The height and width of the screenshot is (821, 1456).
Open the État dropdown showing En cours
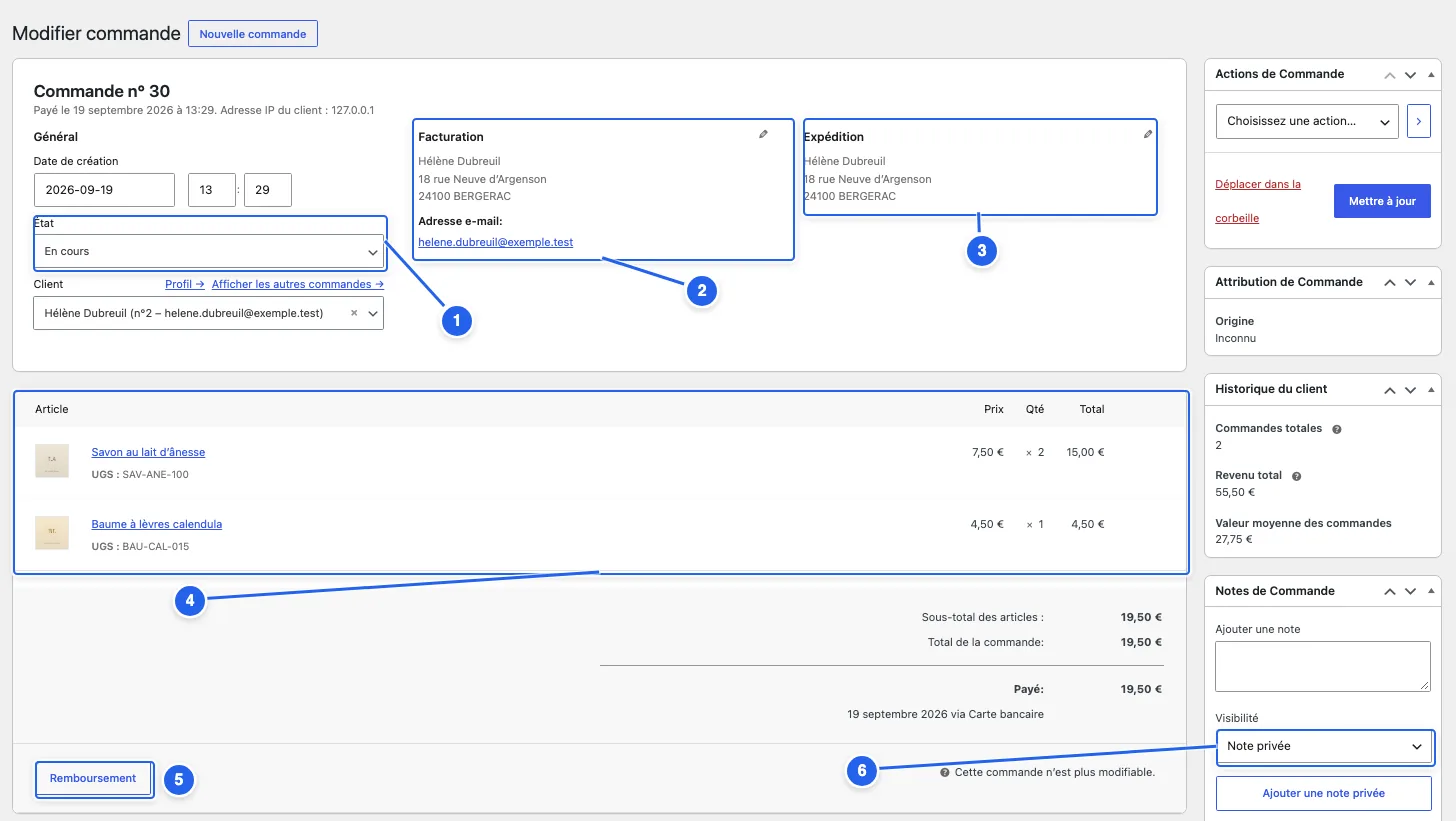pyautogui.click(x=209, y=251)
